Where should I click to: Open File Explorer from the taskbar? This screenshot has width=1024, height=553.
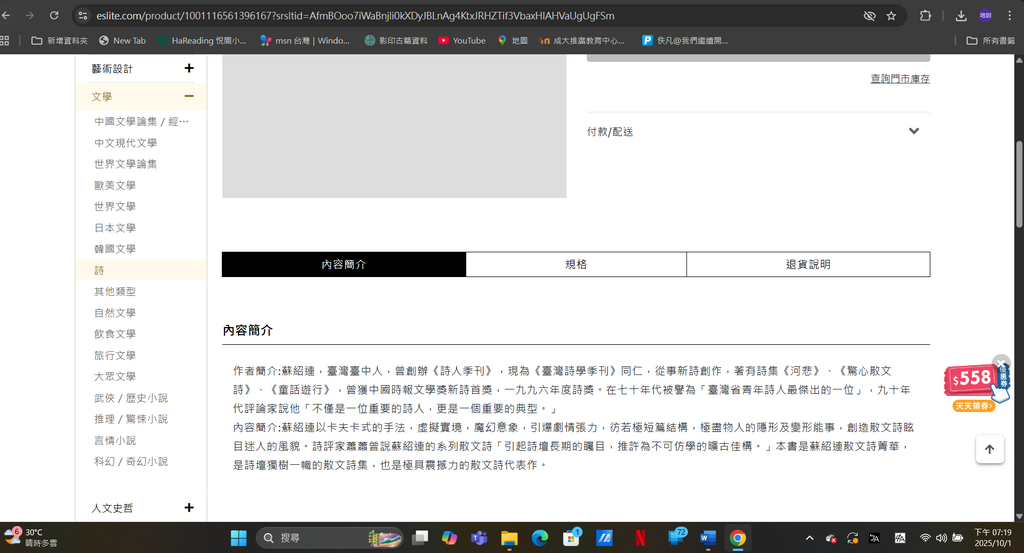[507, 538]
